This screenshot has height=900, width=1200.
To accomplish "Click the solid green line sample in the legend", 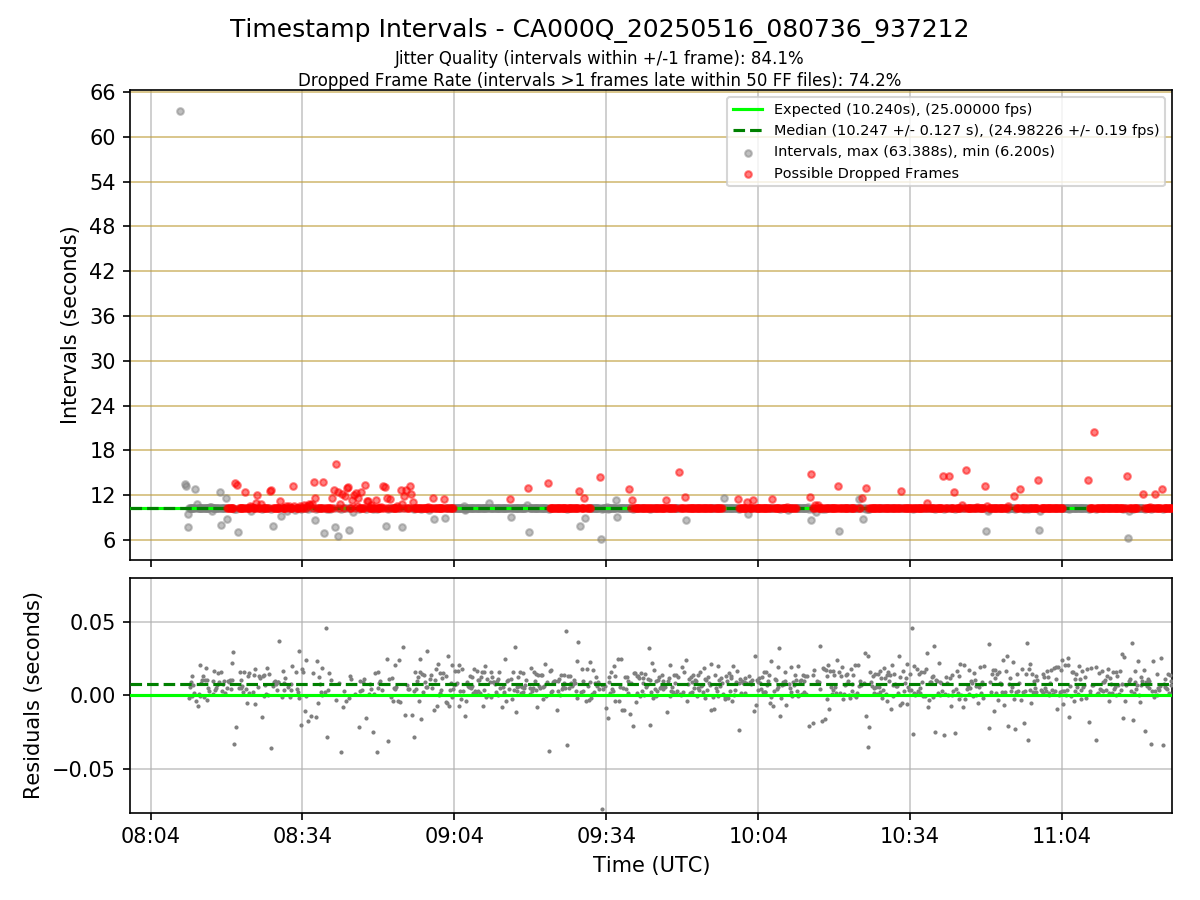I will (748, 109).
